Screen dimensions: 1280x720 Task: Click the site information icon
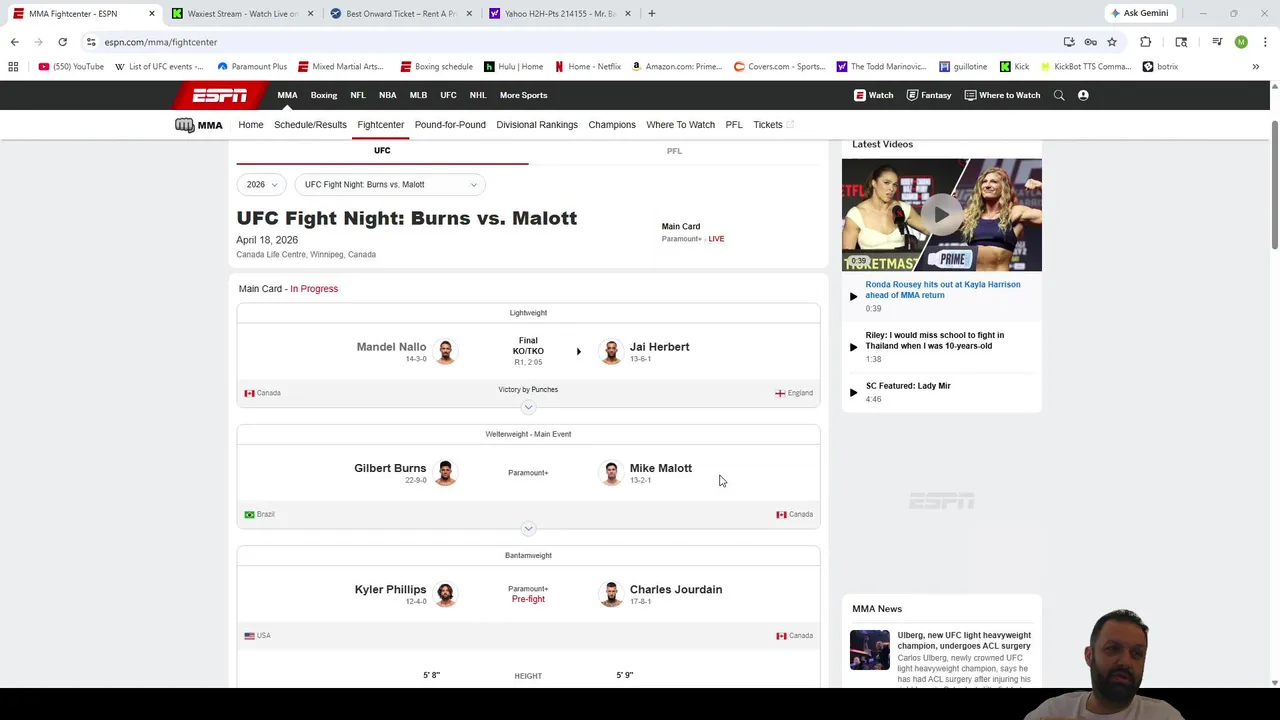point(91,42)
